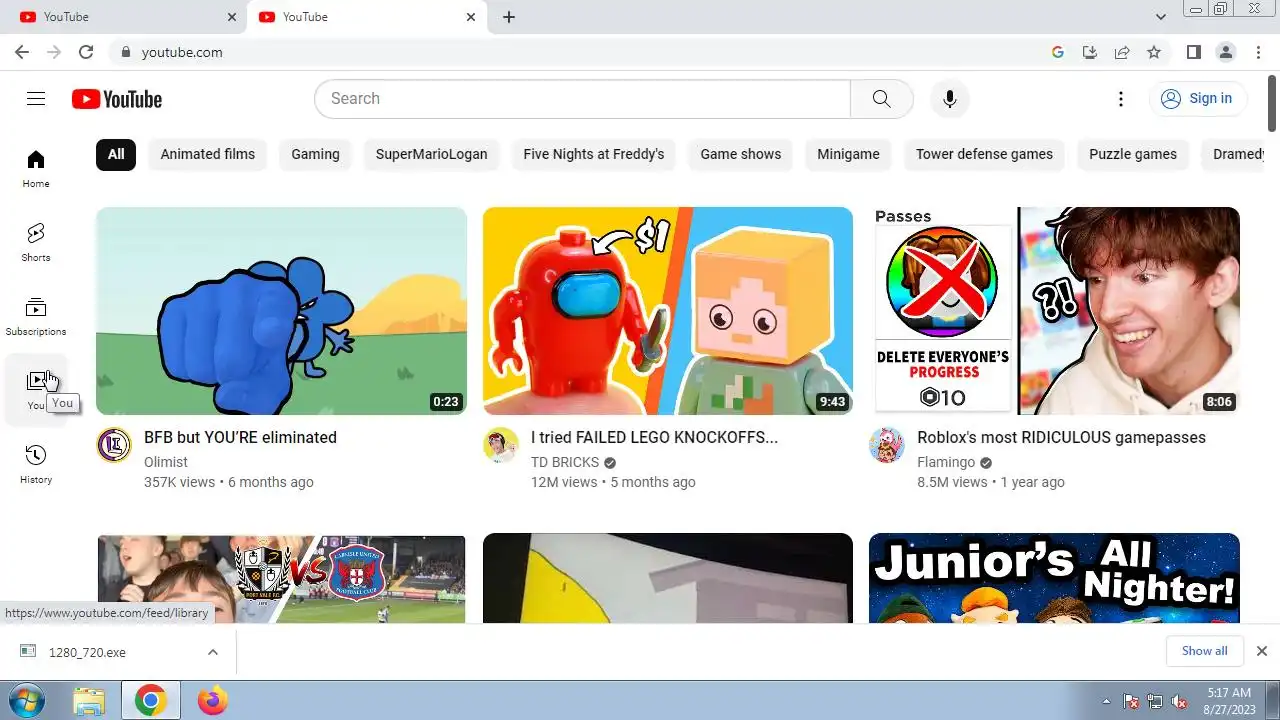This screenshot has height=720, width=1280.
Task: Click the YouTube logo
Action: pyautogui.click(x=117, y=99)
